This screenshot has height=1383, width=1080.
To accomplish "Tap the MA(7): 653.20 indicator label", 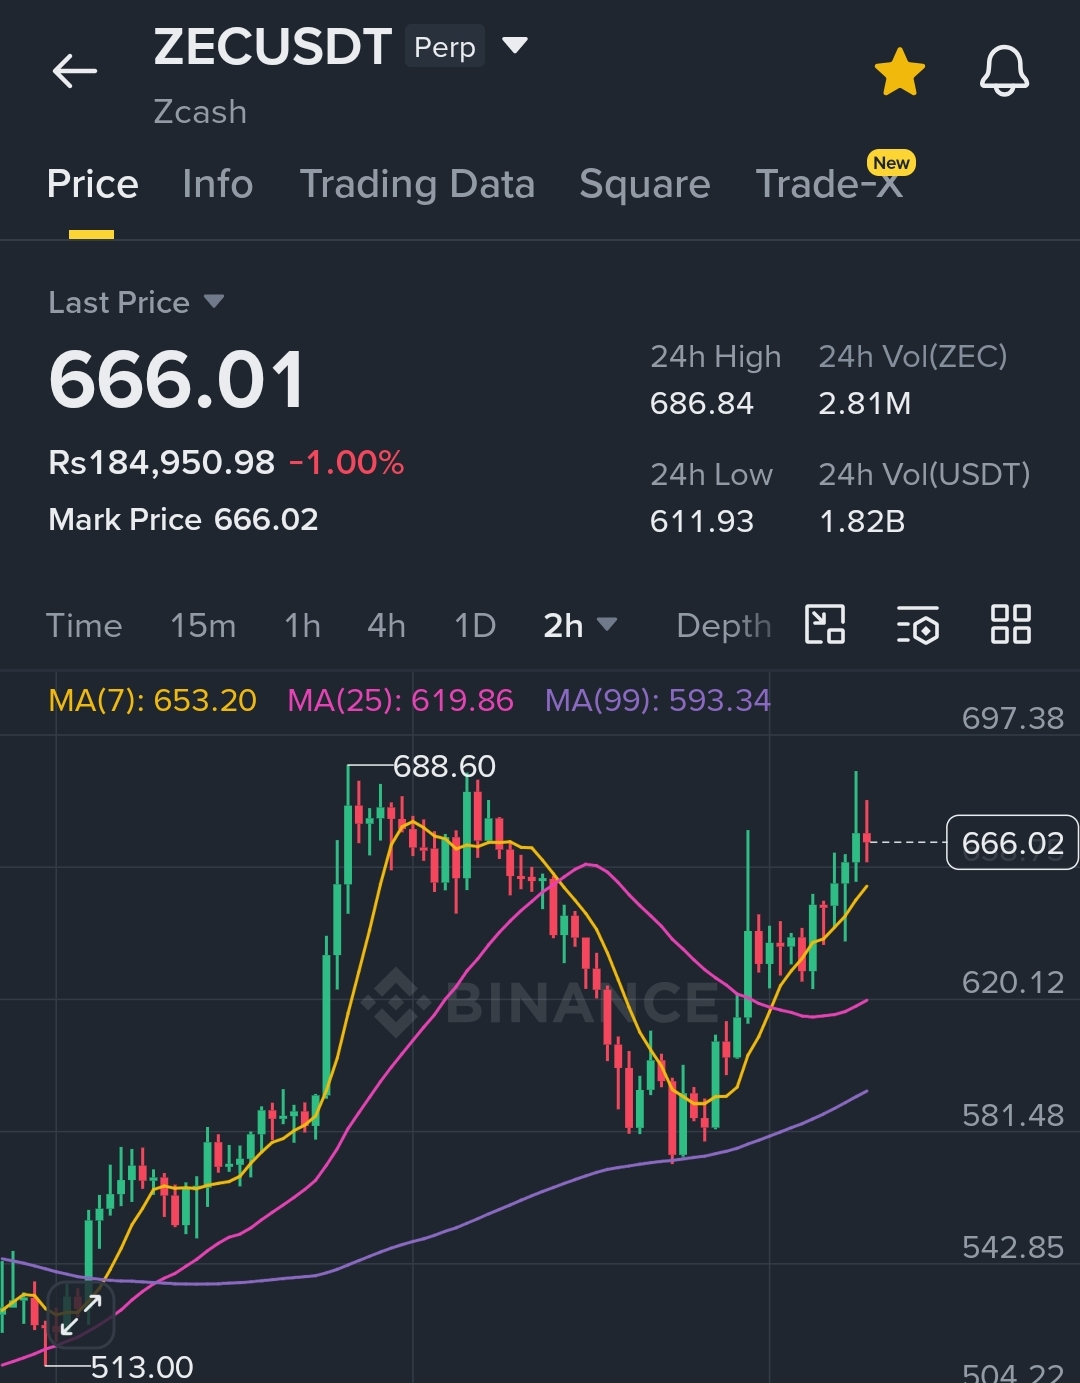I will (153, 700).
